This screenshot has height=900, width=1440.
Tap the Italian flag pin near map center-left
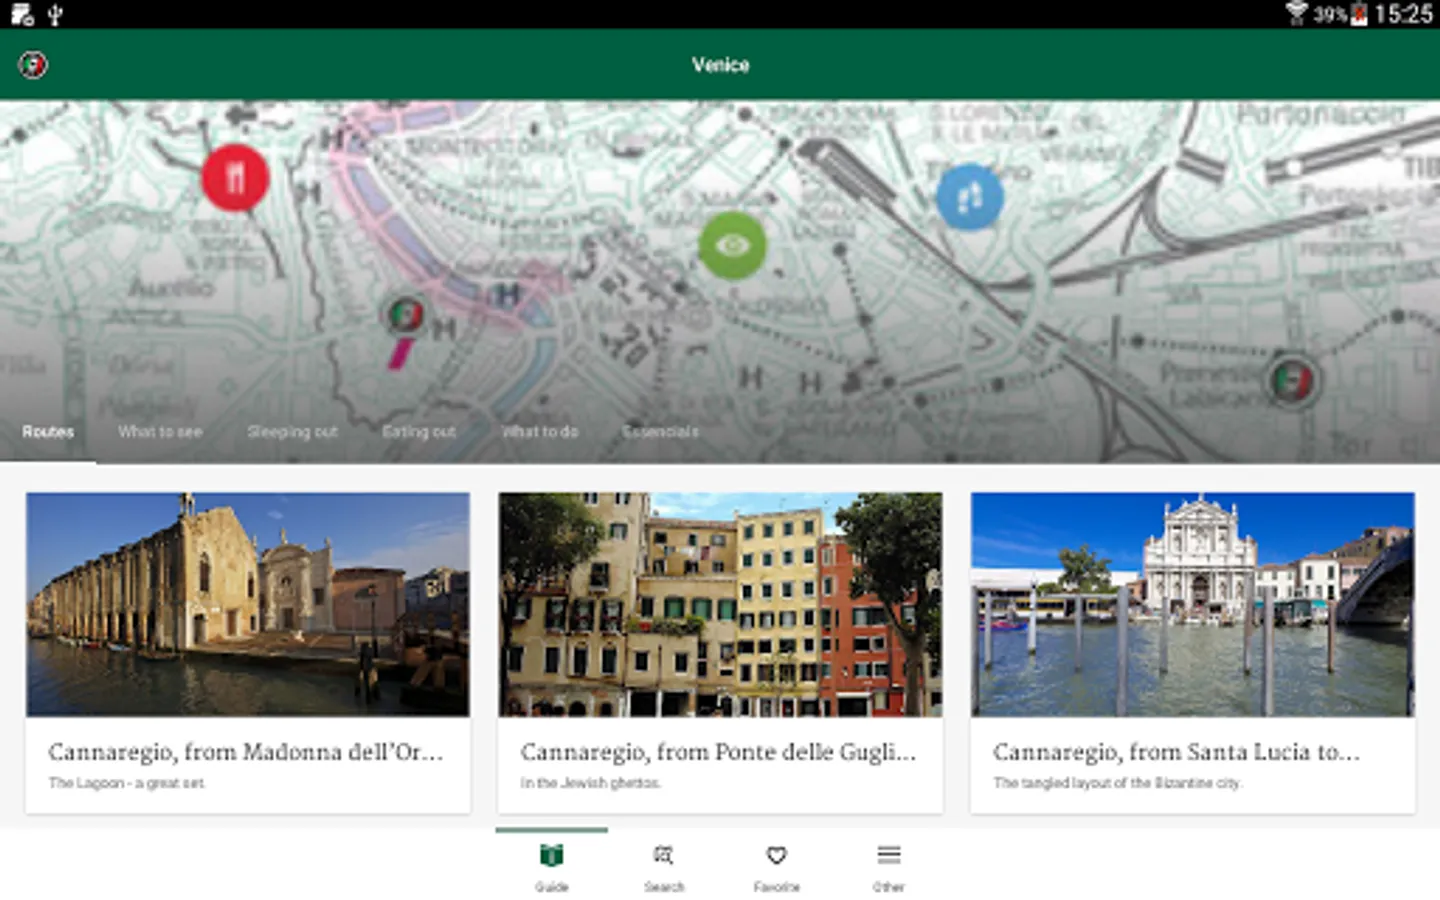tap(405, 315)
